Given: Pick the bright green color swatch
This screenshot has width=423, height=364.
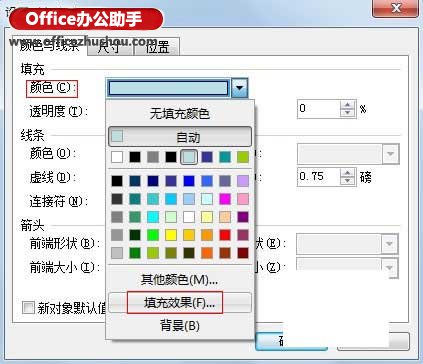Looking at the screenshot, I should pos(153,235).
